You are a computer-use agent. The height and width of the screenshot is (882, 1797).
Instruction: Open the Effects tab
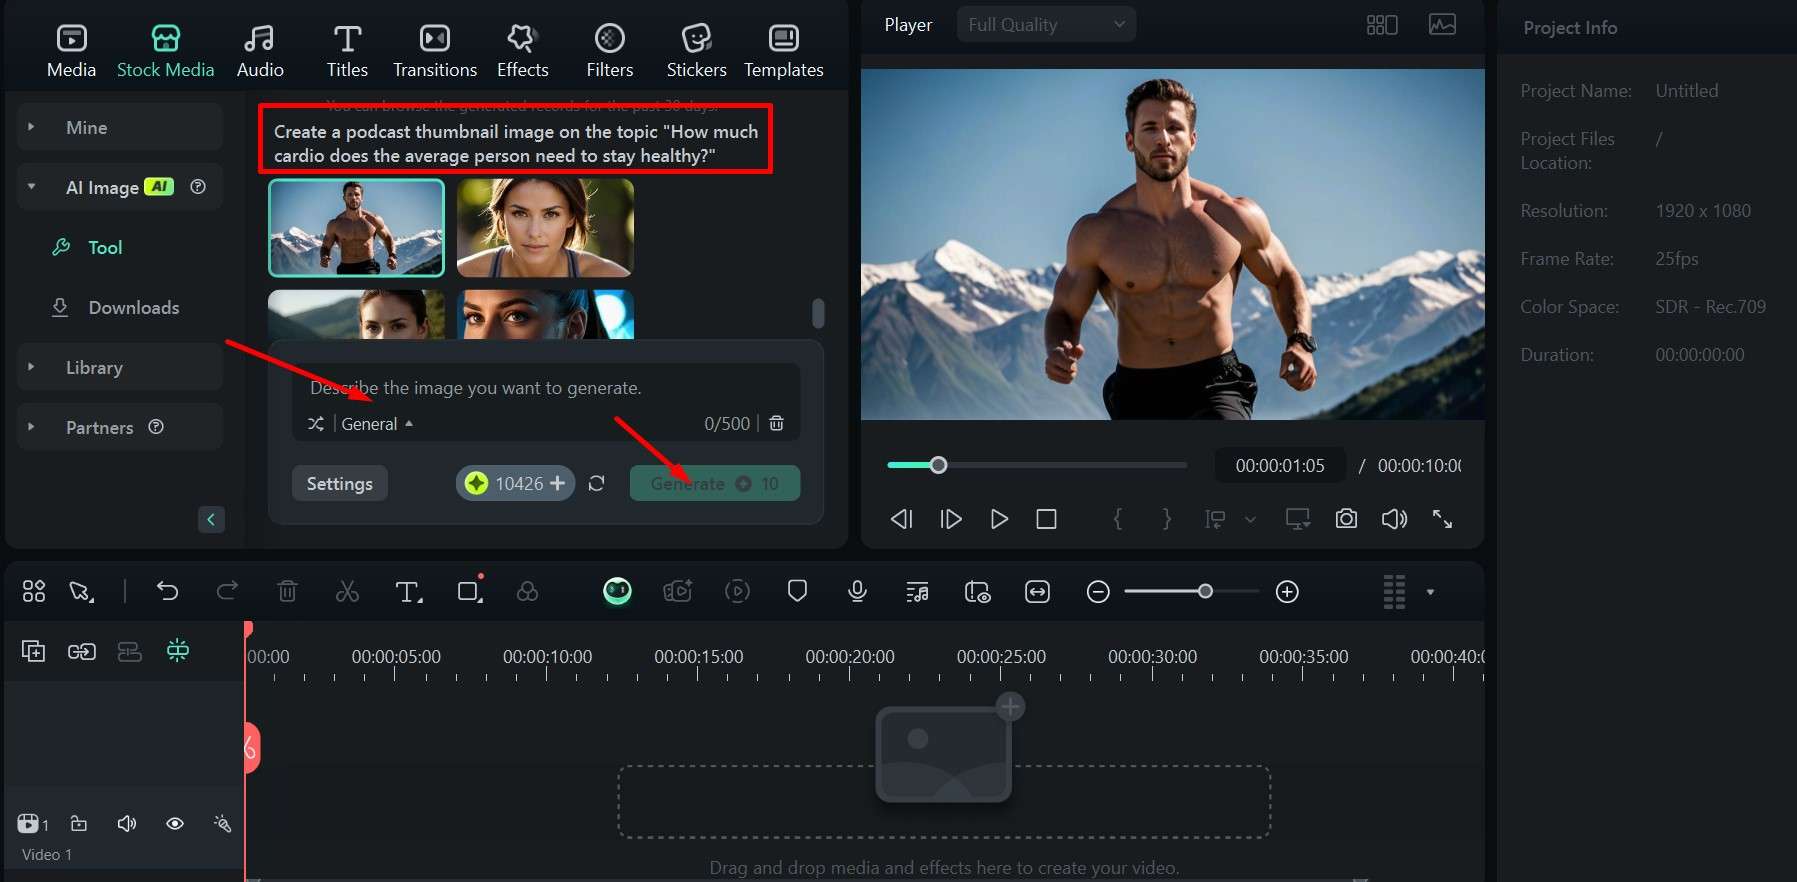tap(522, 51)
